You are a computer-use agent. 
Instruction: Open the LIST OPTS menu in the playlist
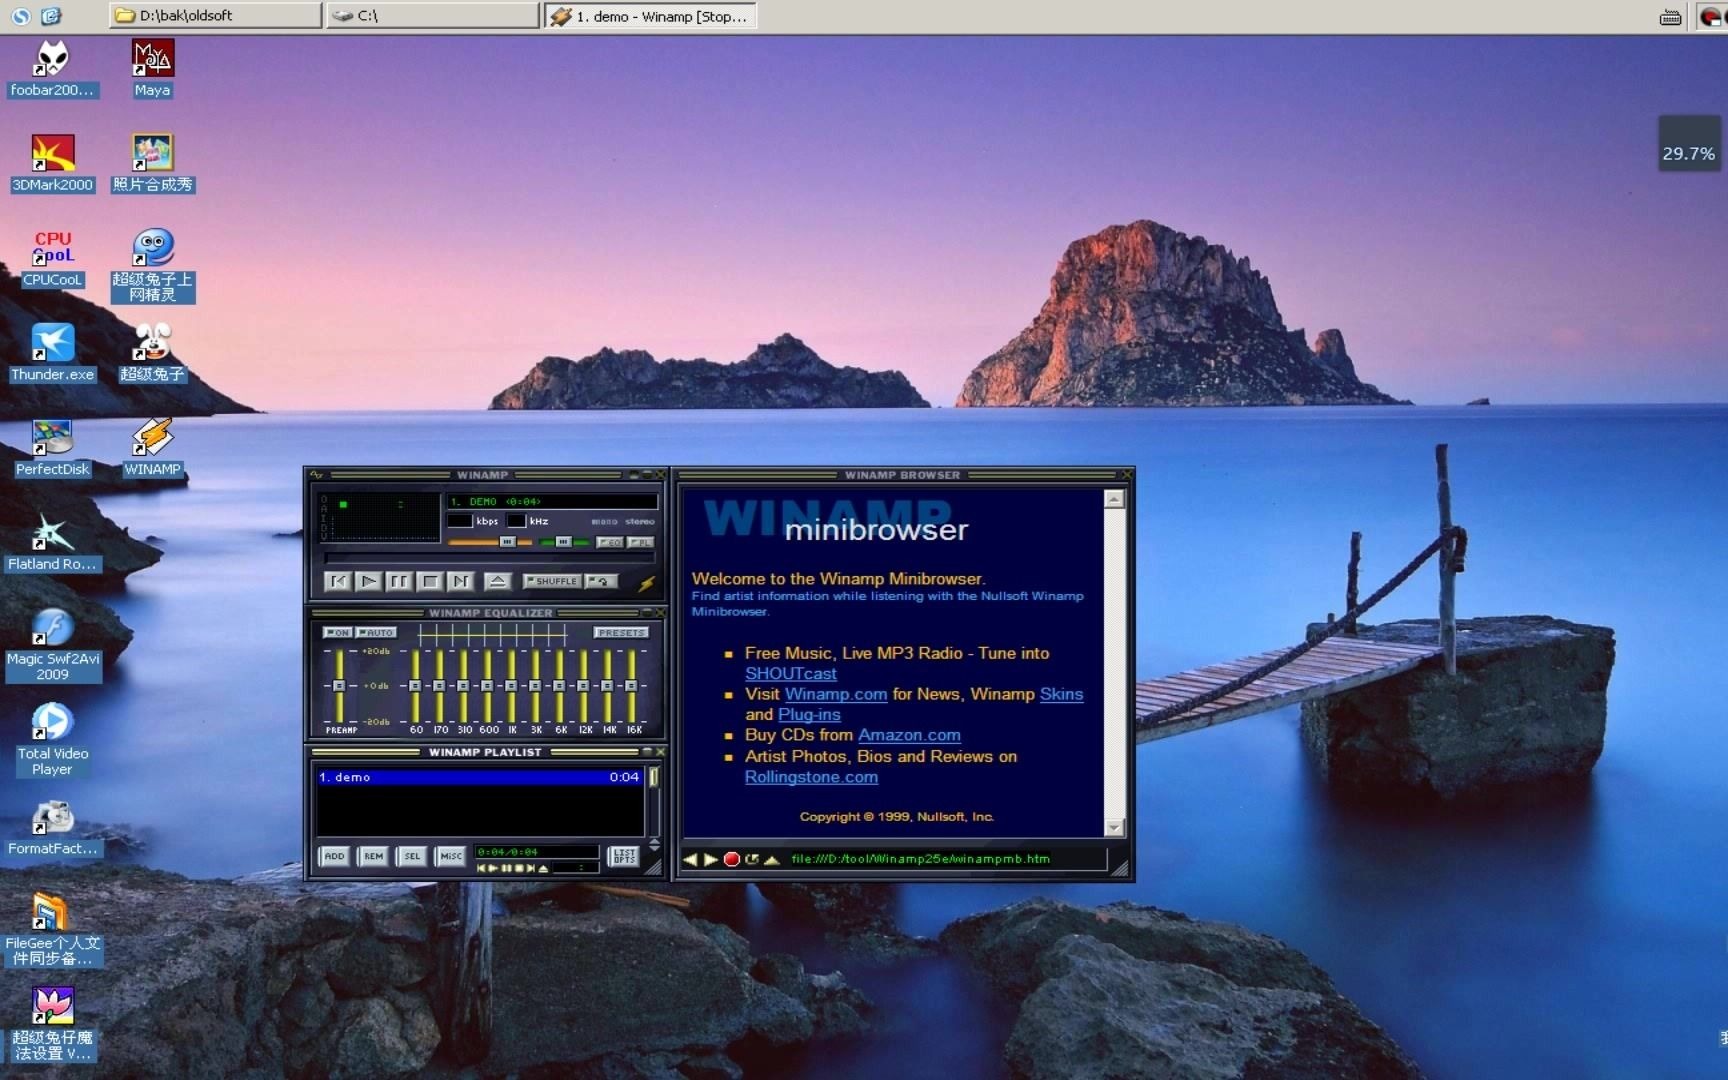click(623, 857)
